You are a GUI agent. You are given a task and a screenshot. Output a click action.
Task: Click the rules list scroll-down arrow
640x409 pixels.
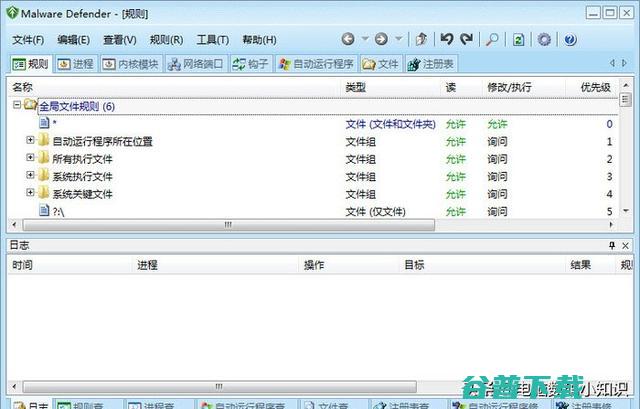(x=626, y=211)
